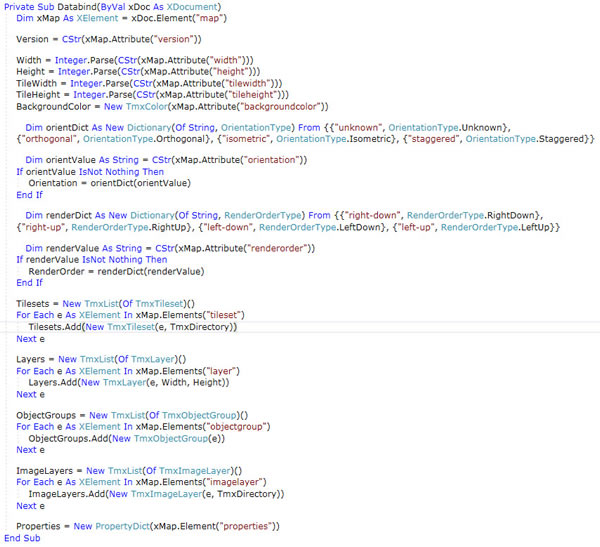Click the 'TileHeight = Integer.Parse' line
This screenshot has width=600, height=547.
pyautogui.click(x=152, y=95)
